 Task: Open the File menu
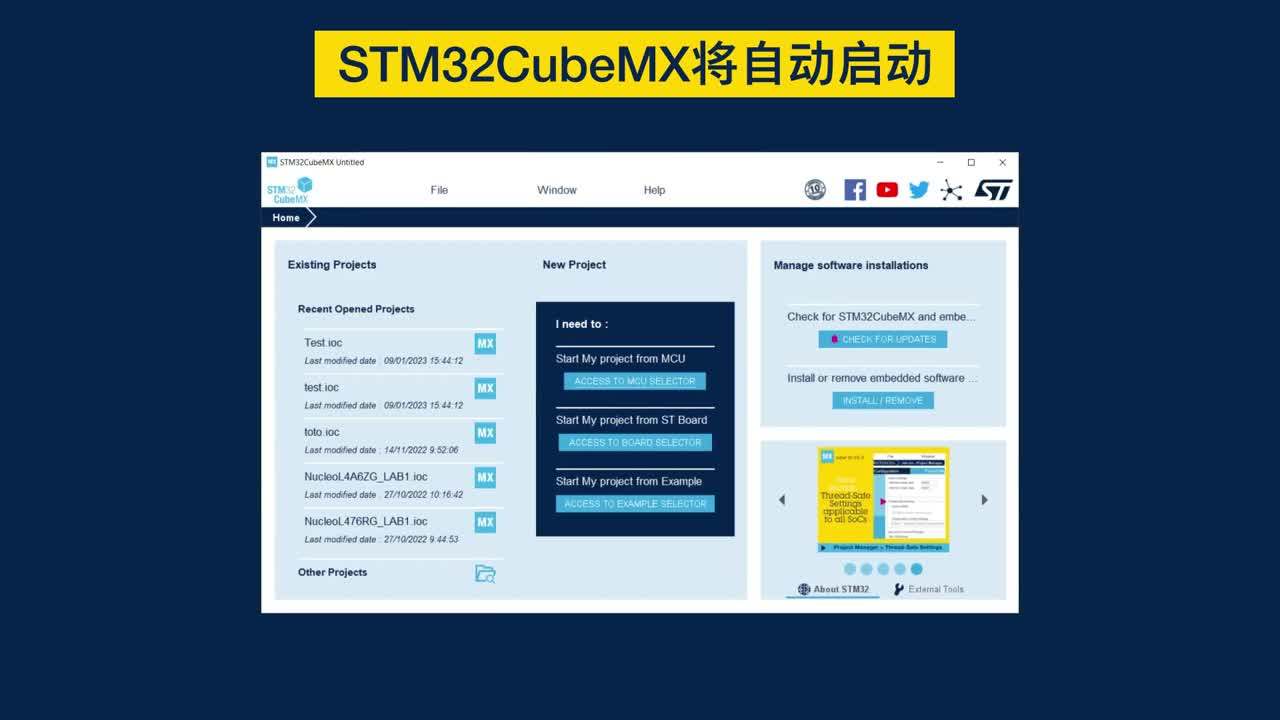pos(439,190)
